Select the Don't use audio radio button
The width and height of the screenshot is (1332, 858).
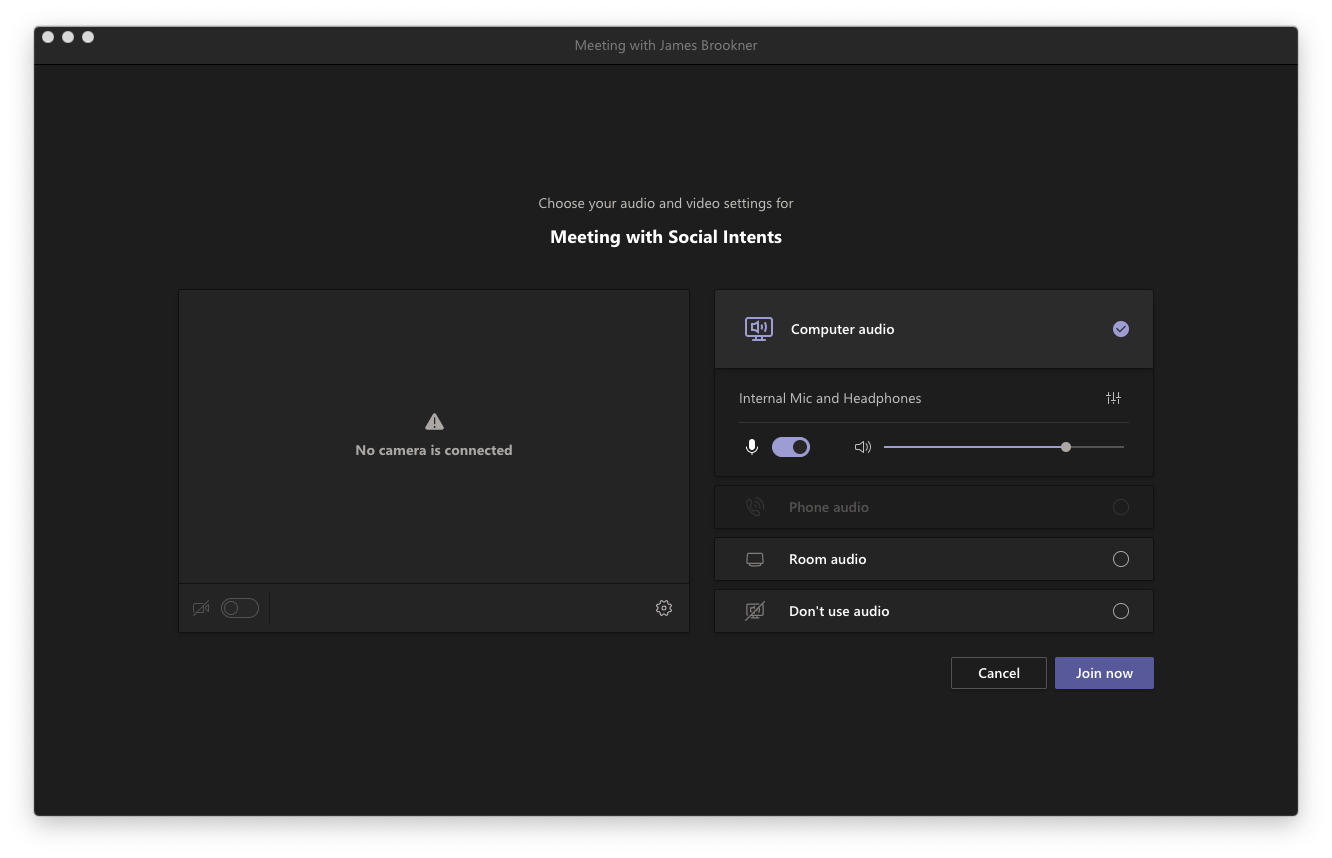1121,611
